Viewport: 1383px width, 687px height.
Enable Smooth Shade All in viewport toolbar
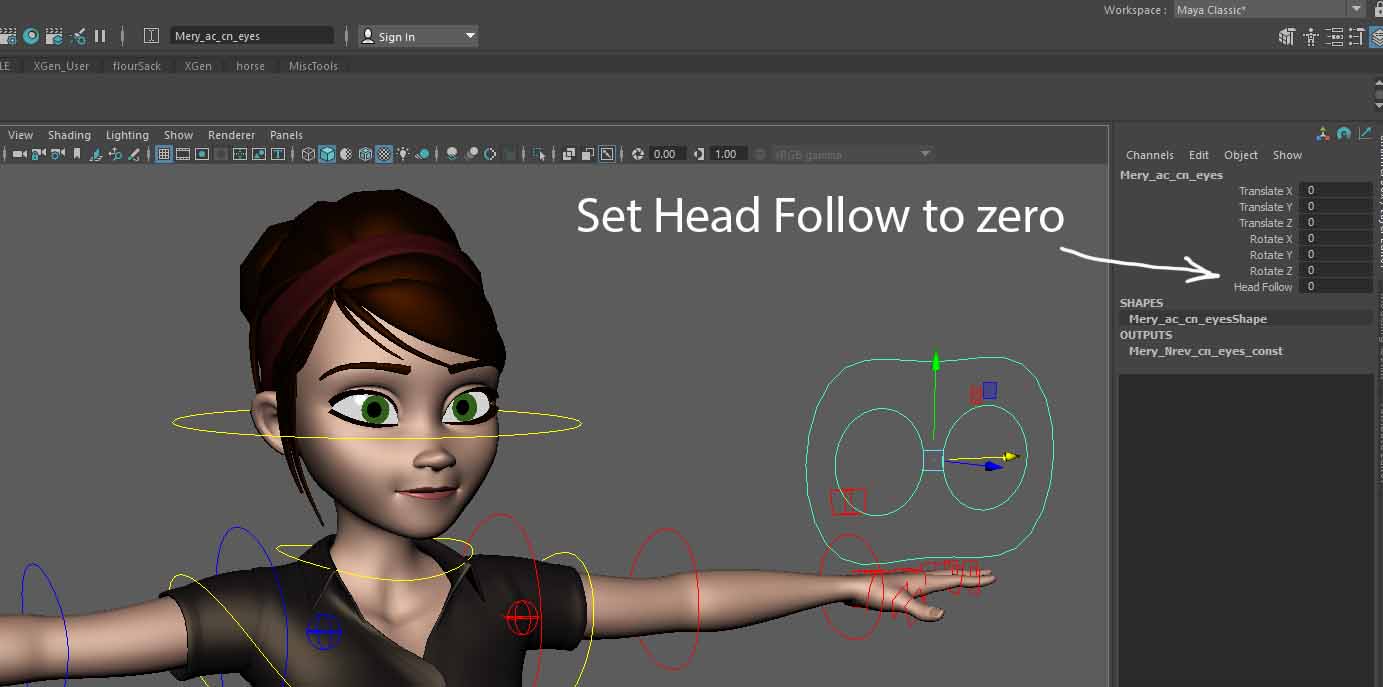tap(327, 154)
